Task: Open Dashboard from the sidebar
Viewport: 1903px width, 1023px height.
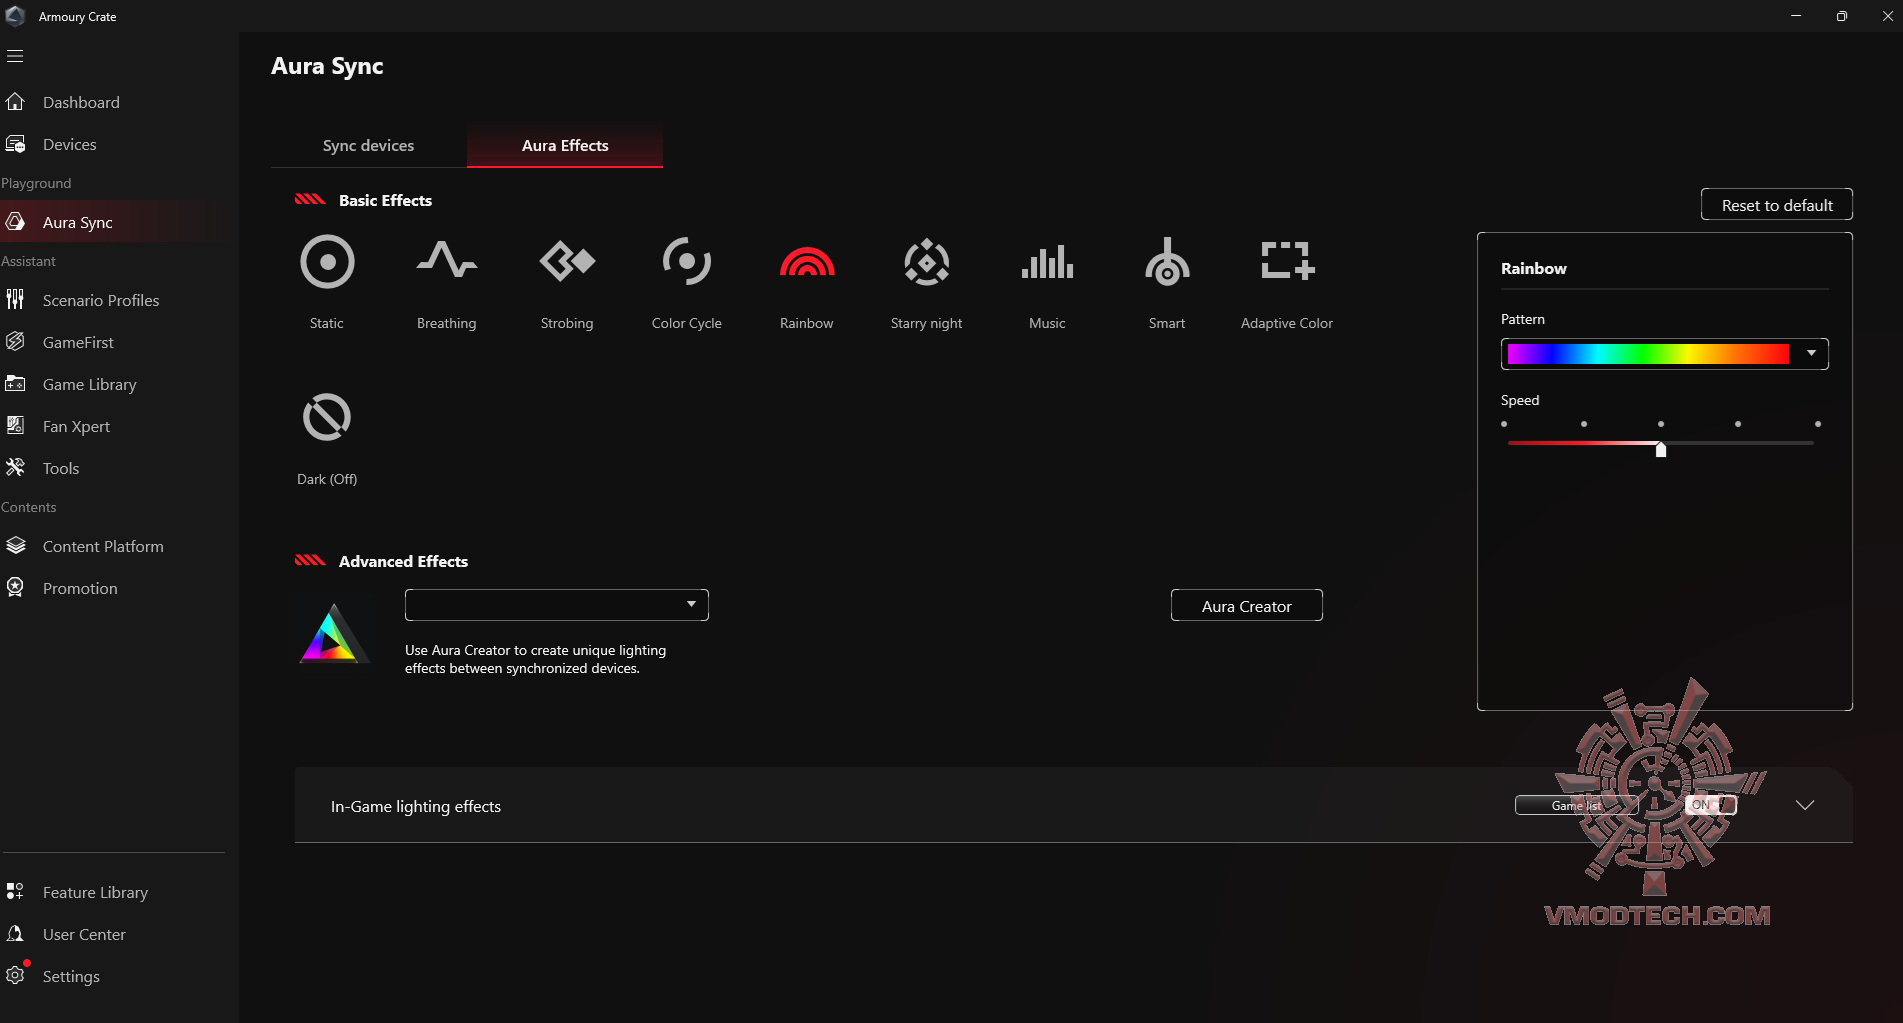Action: coord(81,103)
